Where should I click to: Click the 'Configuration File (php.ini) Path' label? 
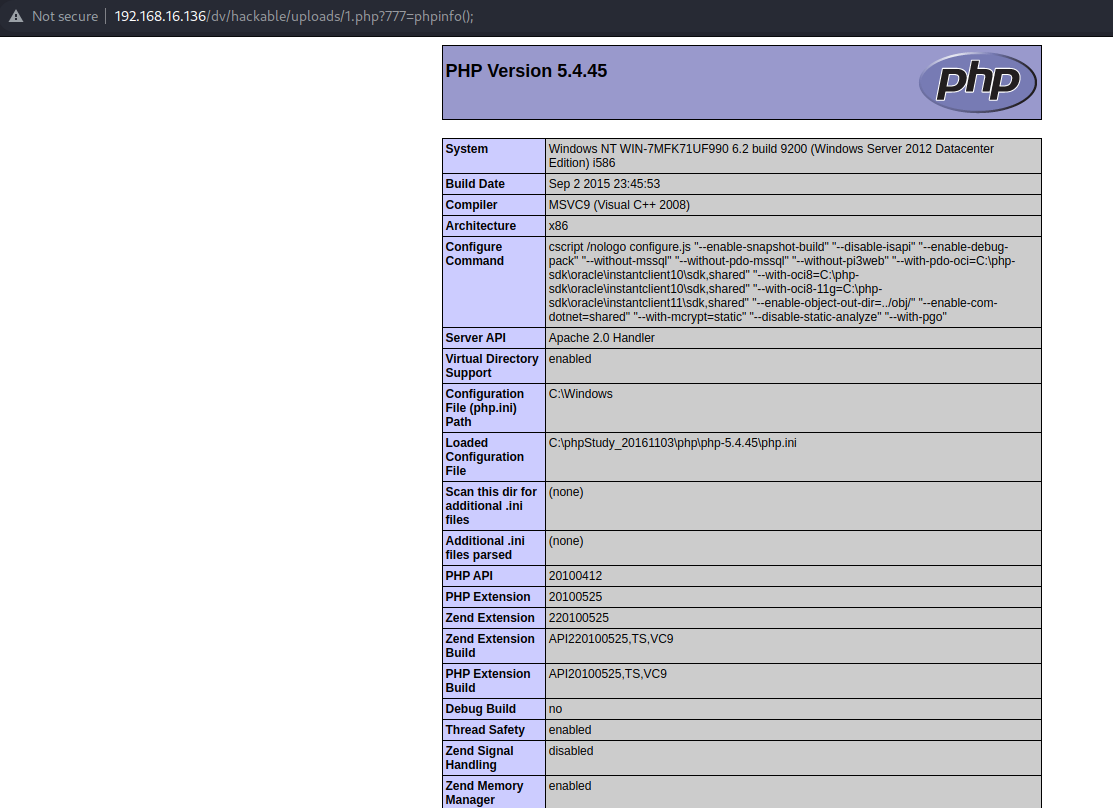485,408
